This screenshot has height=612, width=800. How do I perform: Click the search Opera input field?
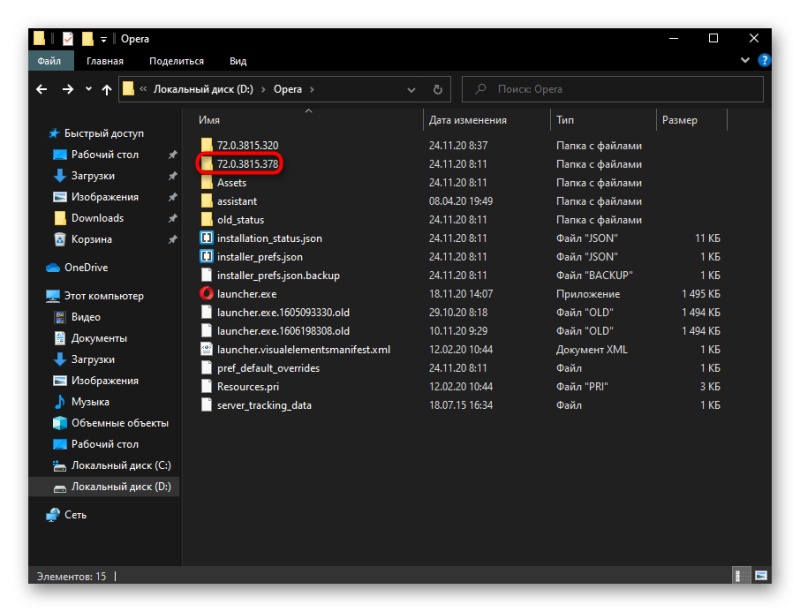coord(612,89)
